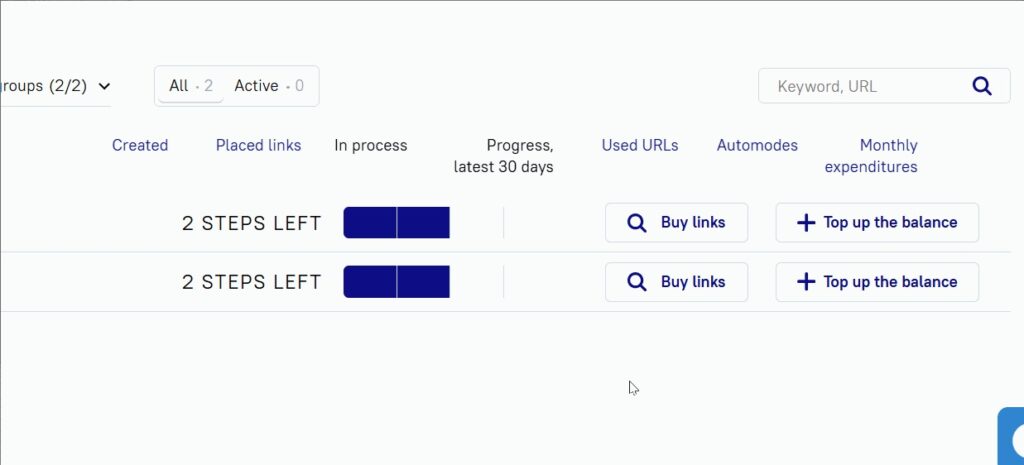This screenshot has height=465, width=1024.
Task: Select the All tab filter
Action: pos(190,86)
